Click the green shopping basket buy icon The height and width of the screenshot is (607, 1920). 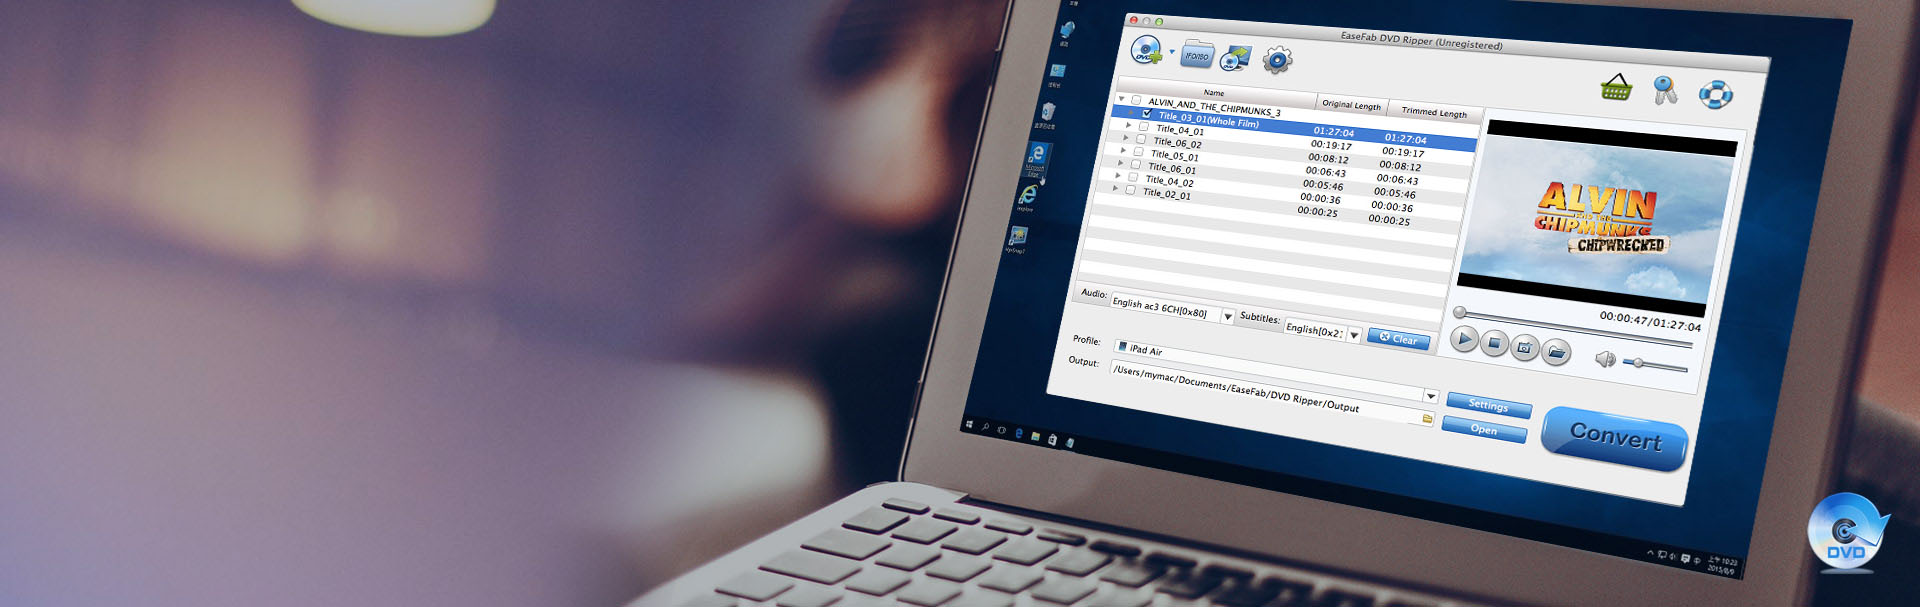1616,88
